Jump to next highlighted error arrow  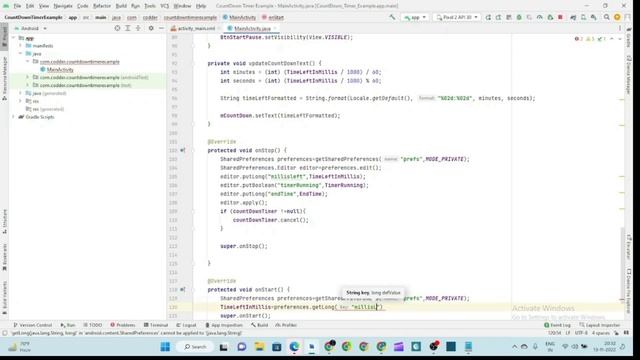[620, 39]
